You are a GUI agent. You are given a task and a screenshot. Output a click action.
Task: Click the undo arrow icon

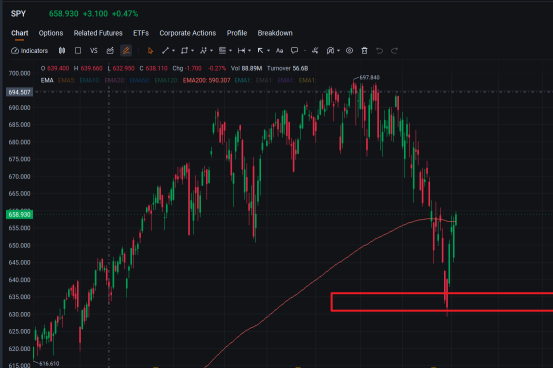379,51
